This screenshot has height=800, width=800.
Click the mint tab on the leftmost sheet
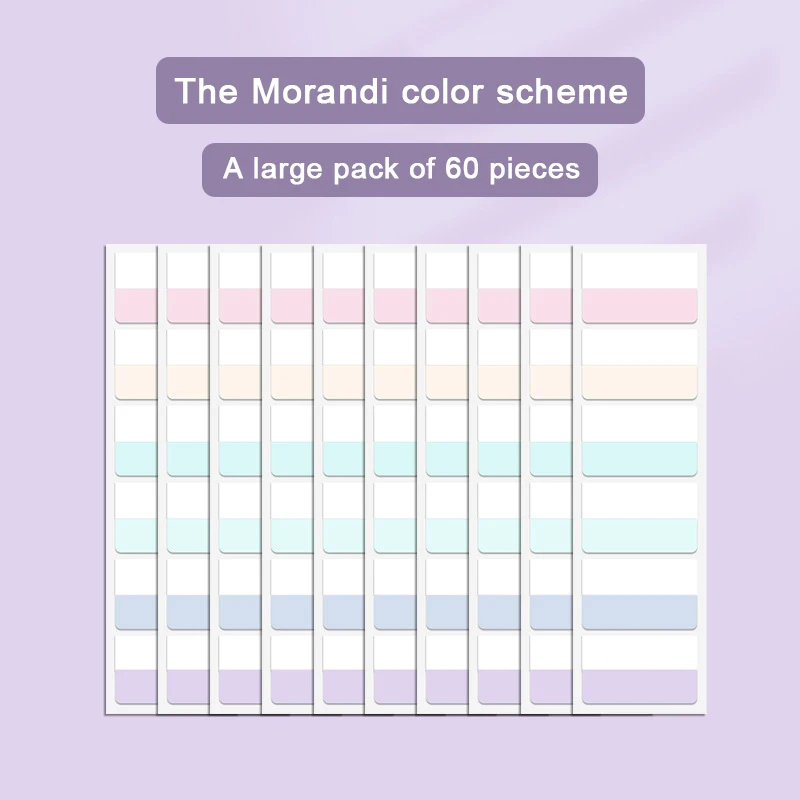pyautogui.click(x=136, y=534)
